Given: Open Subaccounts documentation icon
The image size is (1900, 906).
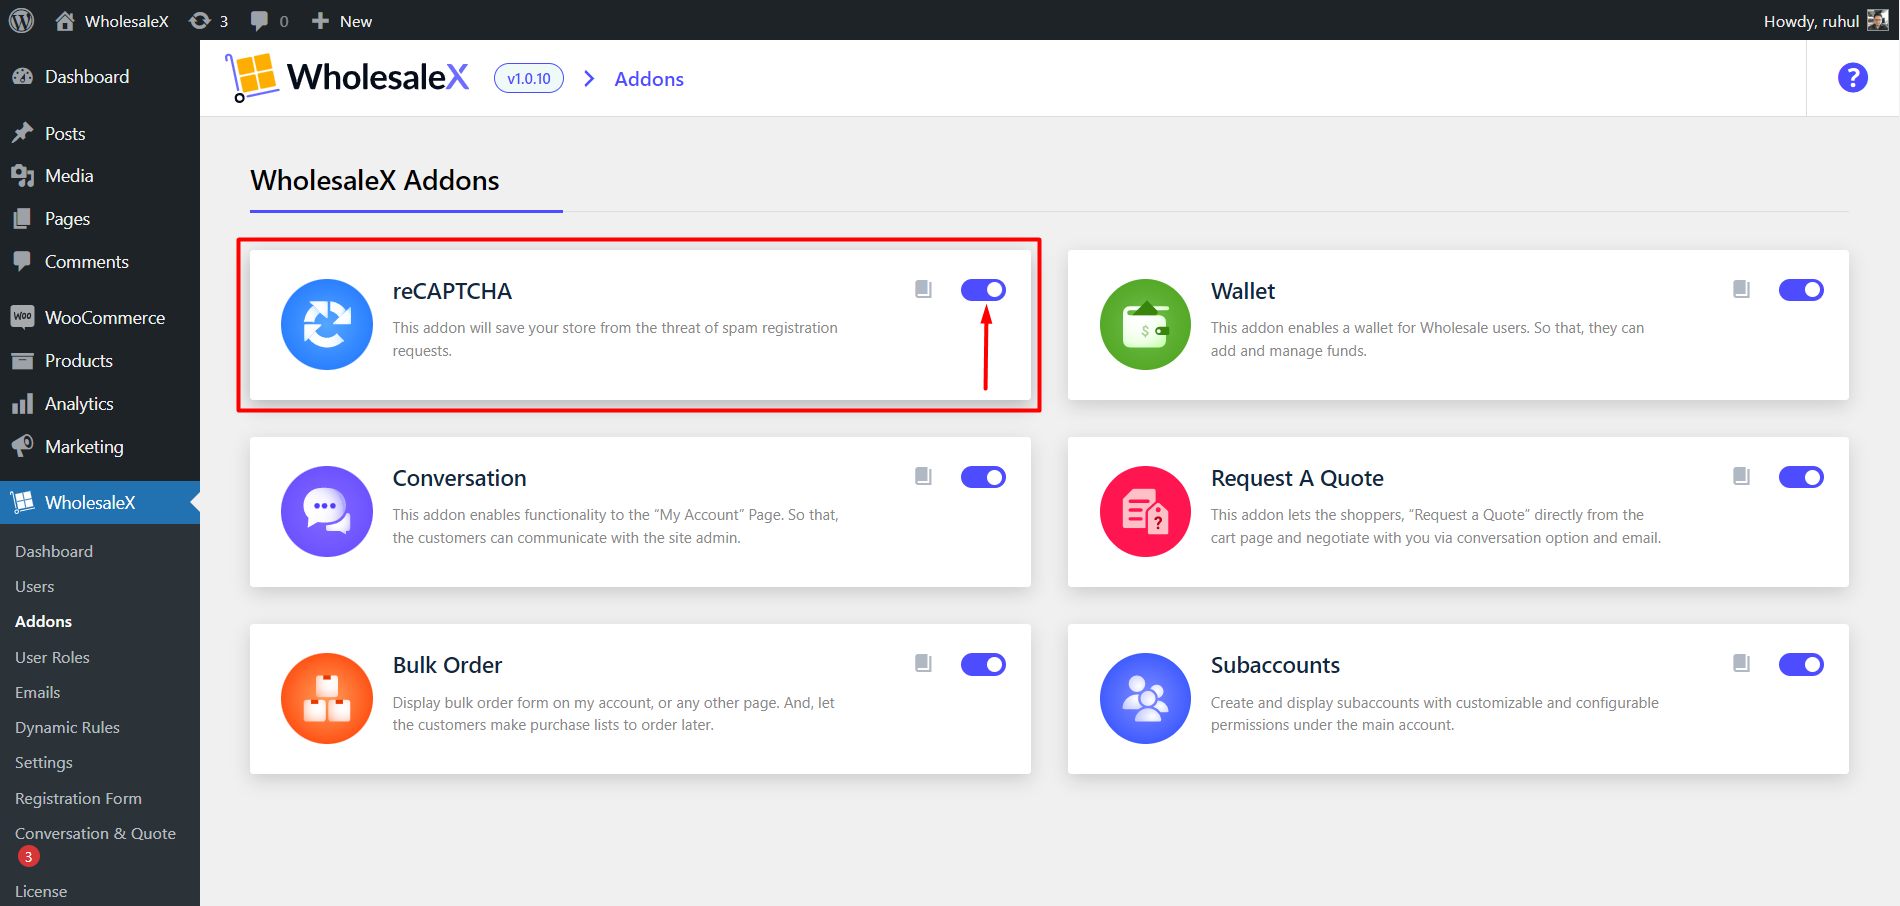Looking at the screenshot, I should click(x=1741, y=663).
